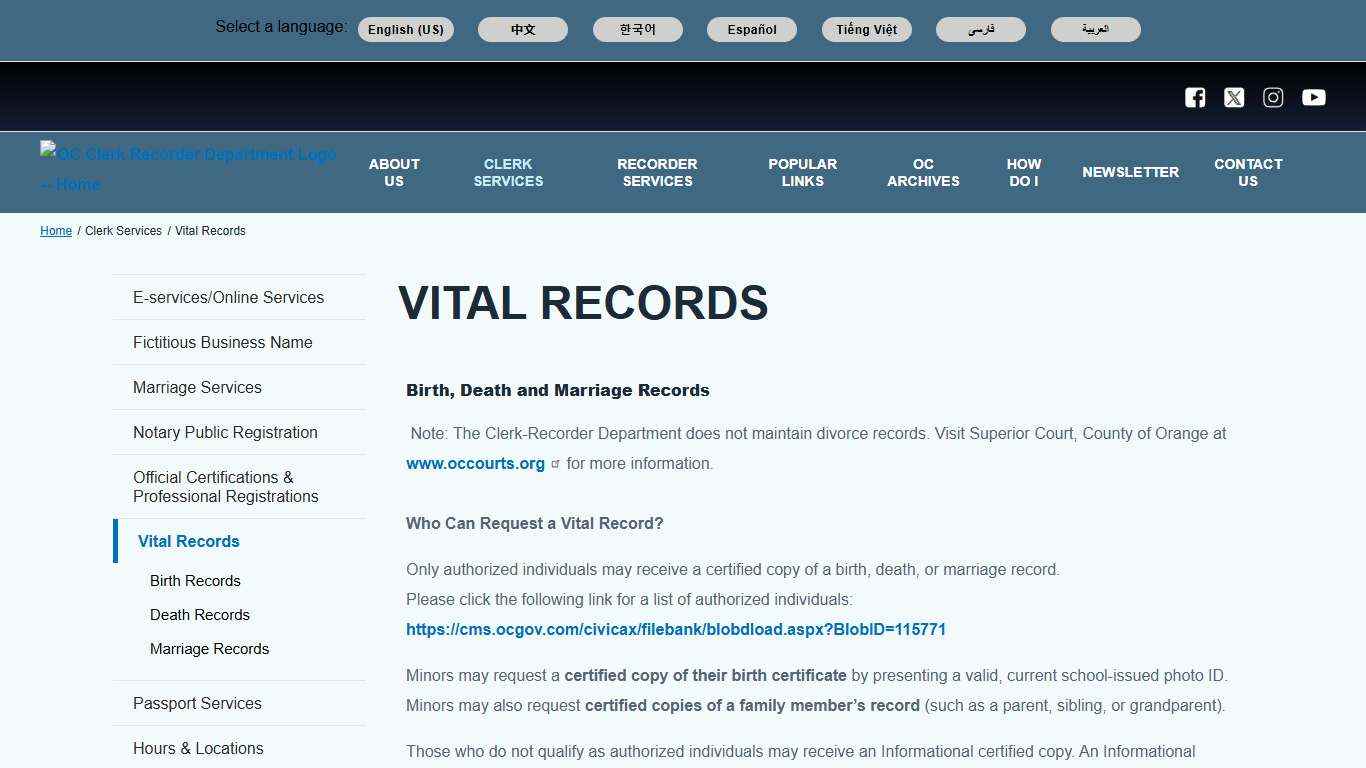Expand the Popular Links menu

click(x=802, y=172)
